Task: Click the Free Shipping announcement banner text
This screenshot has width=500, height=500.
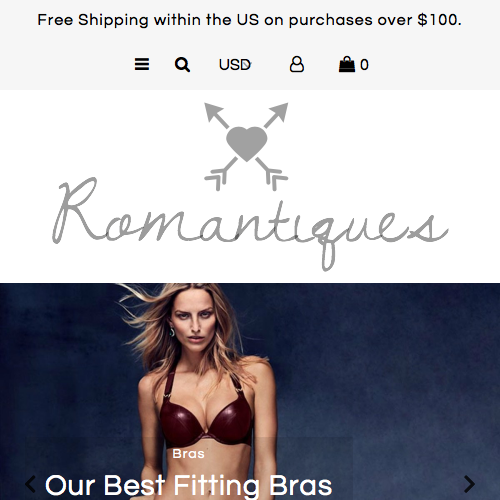Action: tap(249, 20)
